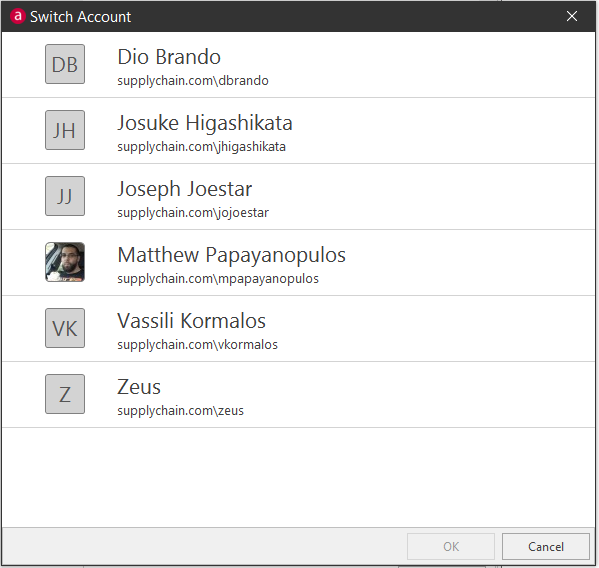The width and height of the screenshot is (599, 568).
Task: Choose the Zeus account name
Action: click(x=139, y=387)
